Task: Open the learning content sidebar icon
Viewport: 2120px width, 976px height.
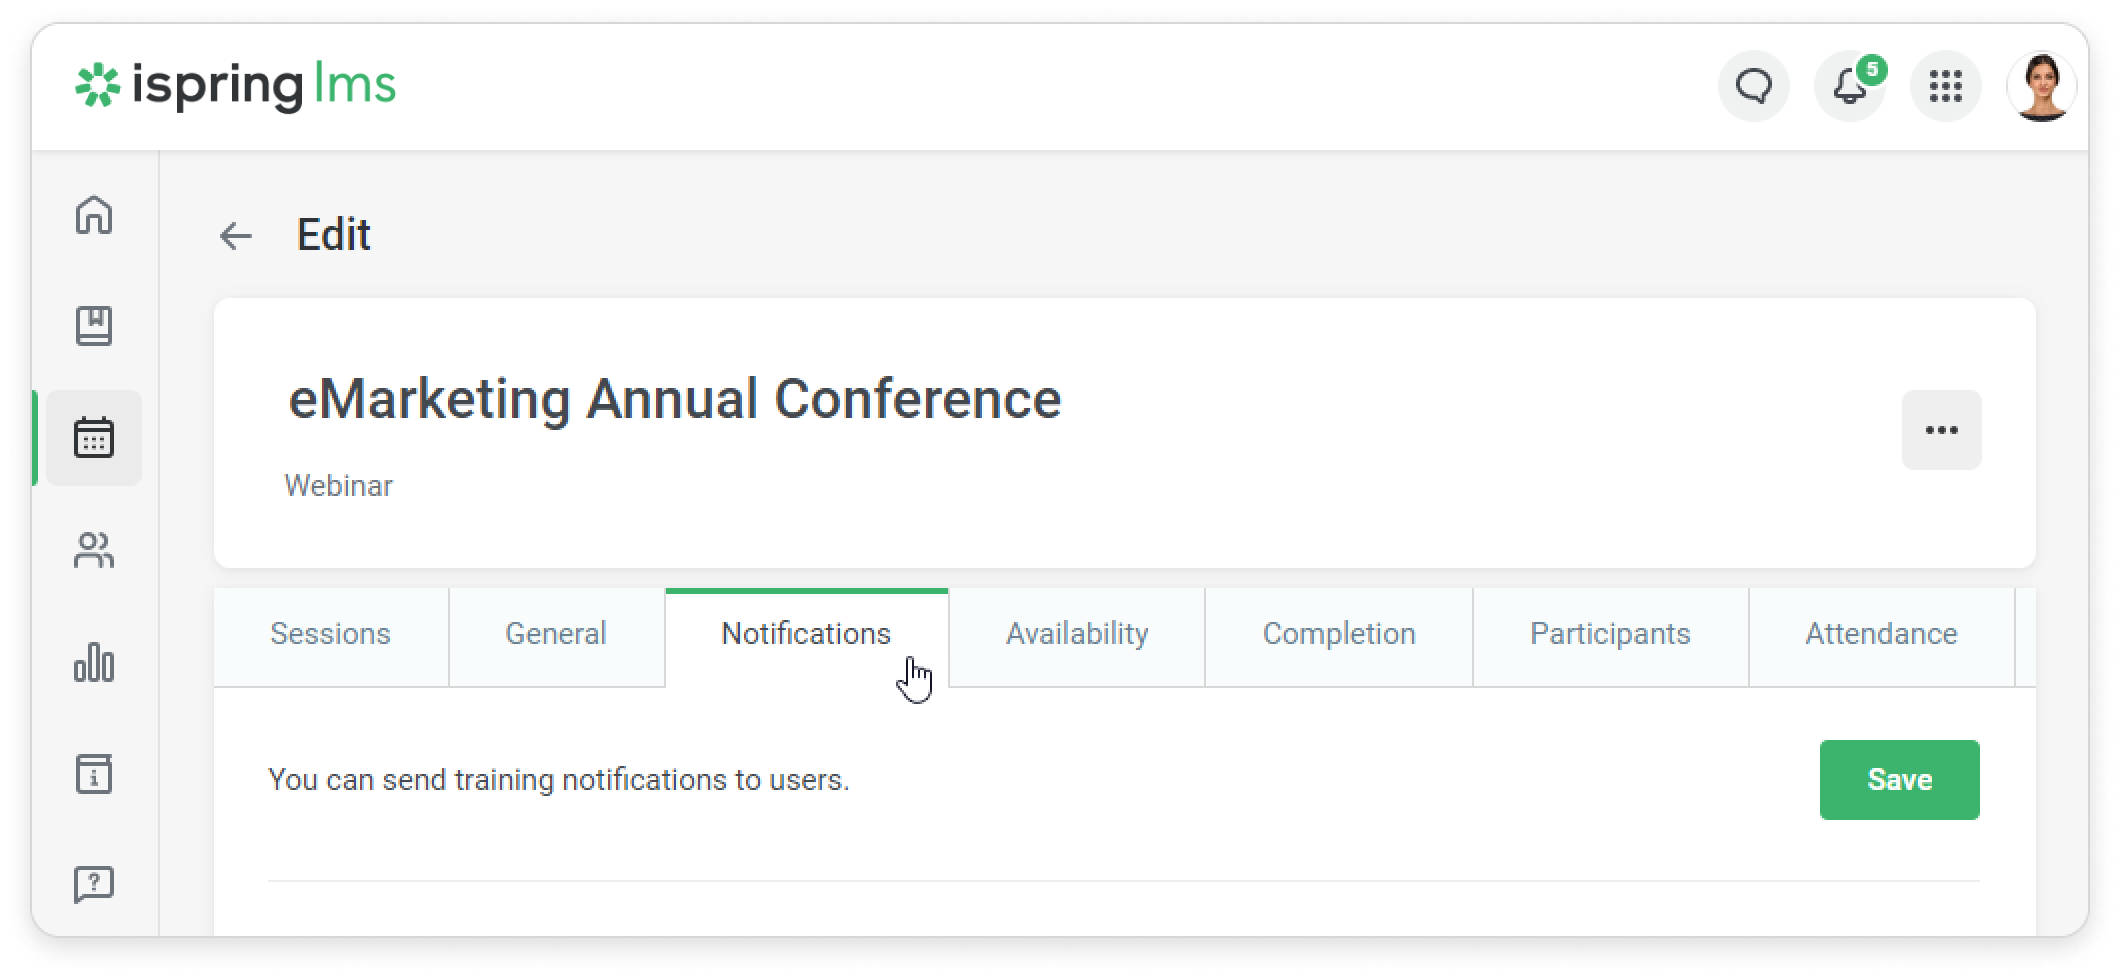Action: [x=94, y=326]
